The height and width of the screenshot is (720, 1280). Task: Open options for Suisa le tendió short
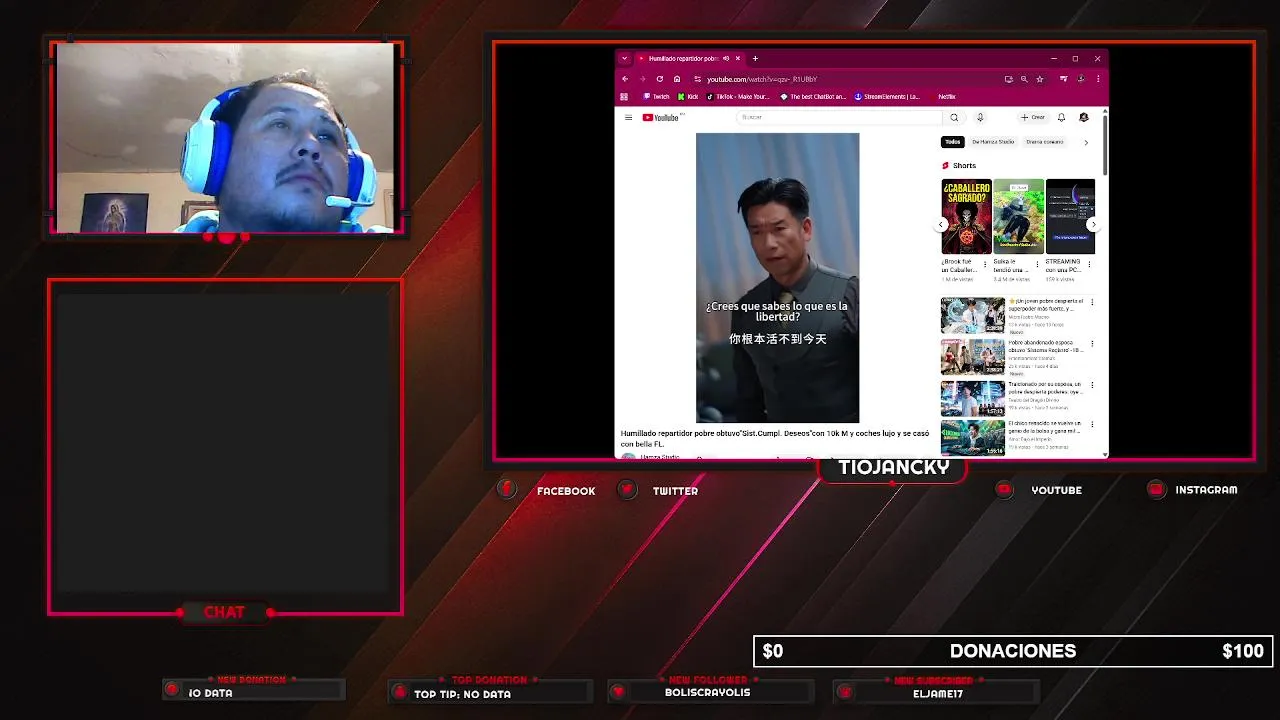[1038, 265]
